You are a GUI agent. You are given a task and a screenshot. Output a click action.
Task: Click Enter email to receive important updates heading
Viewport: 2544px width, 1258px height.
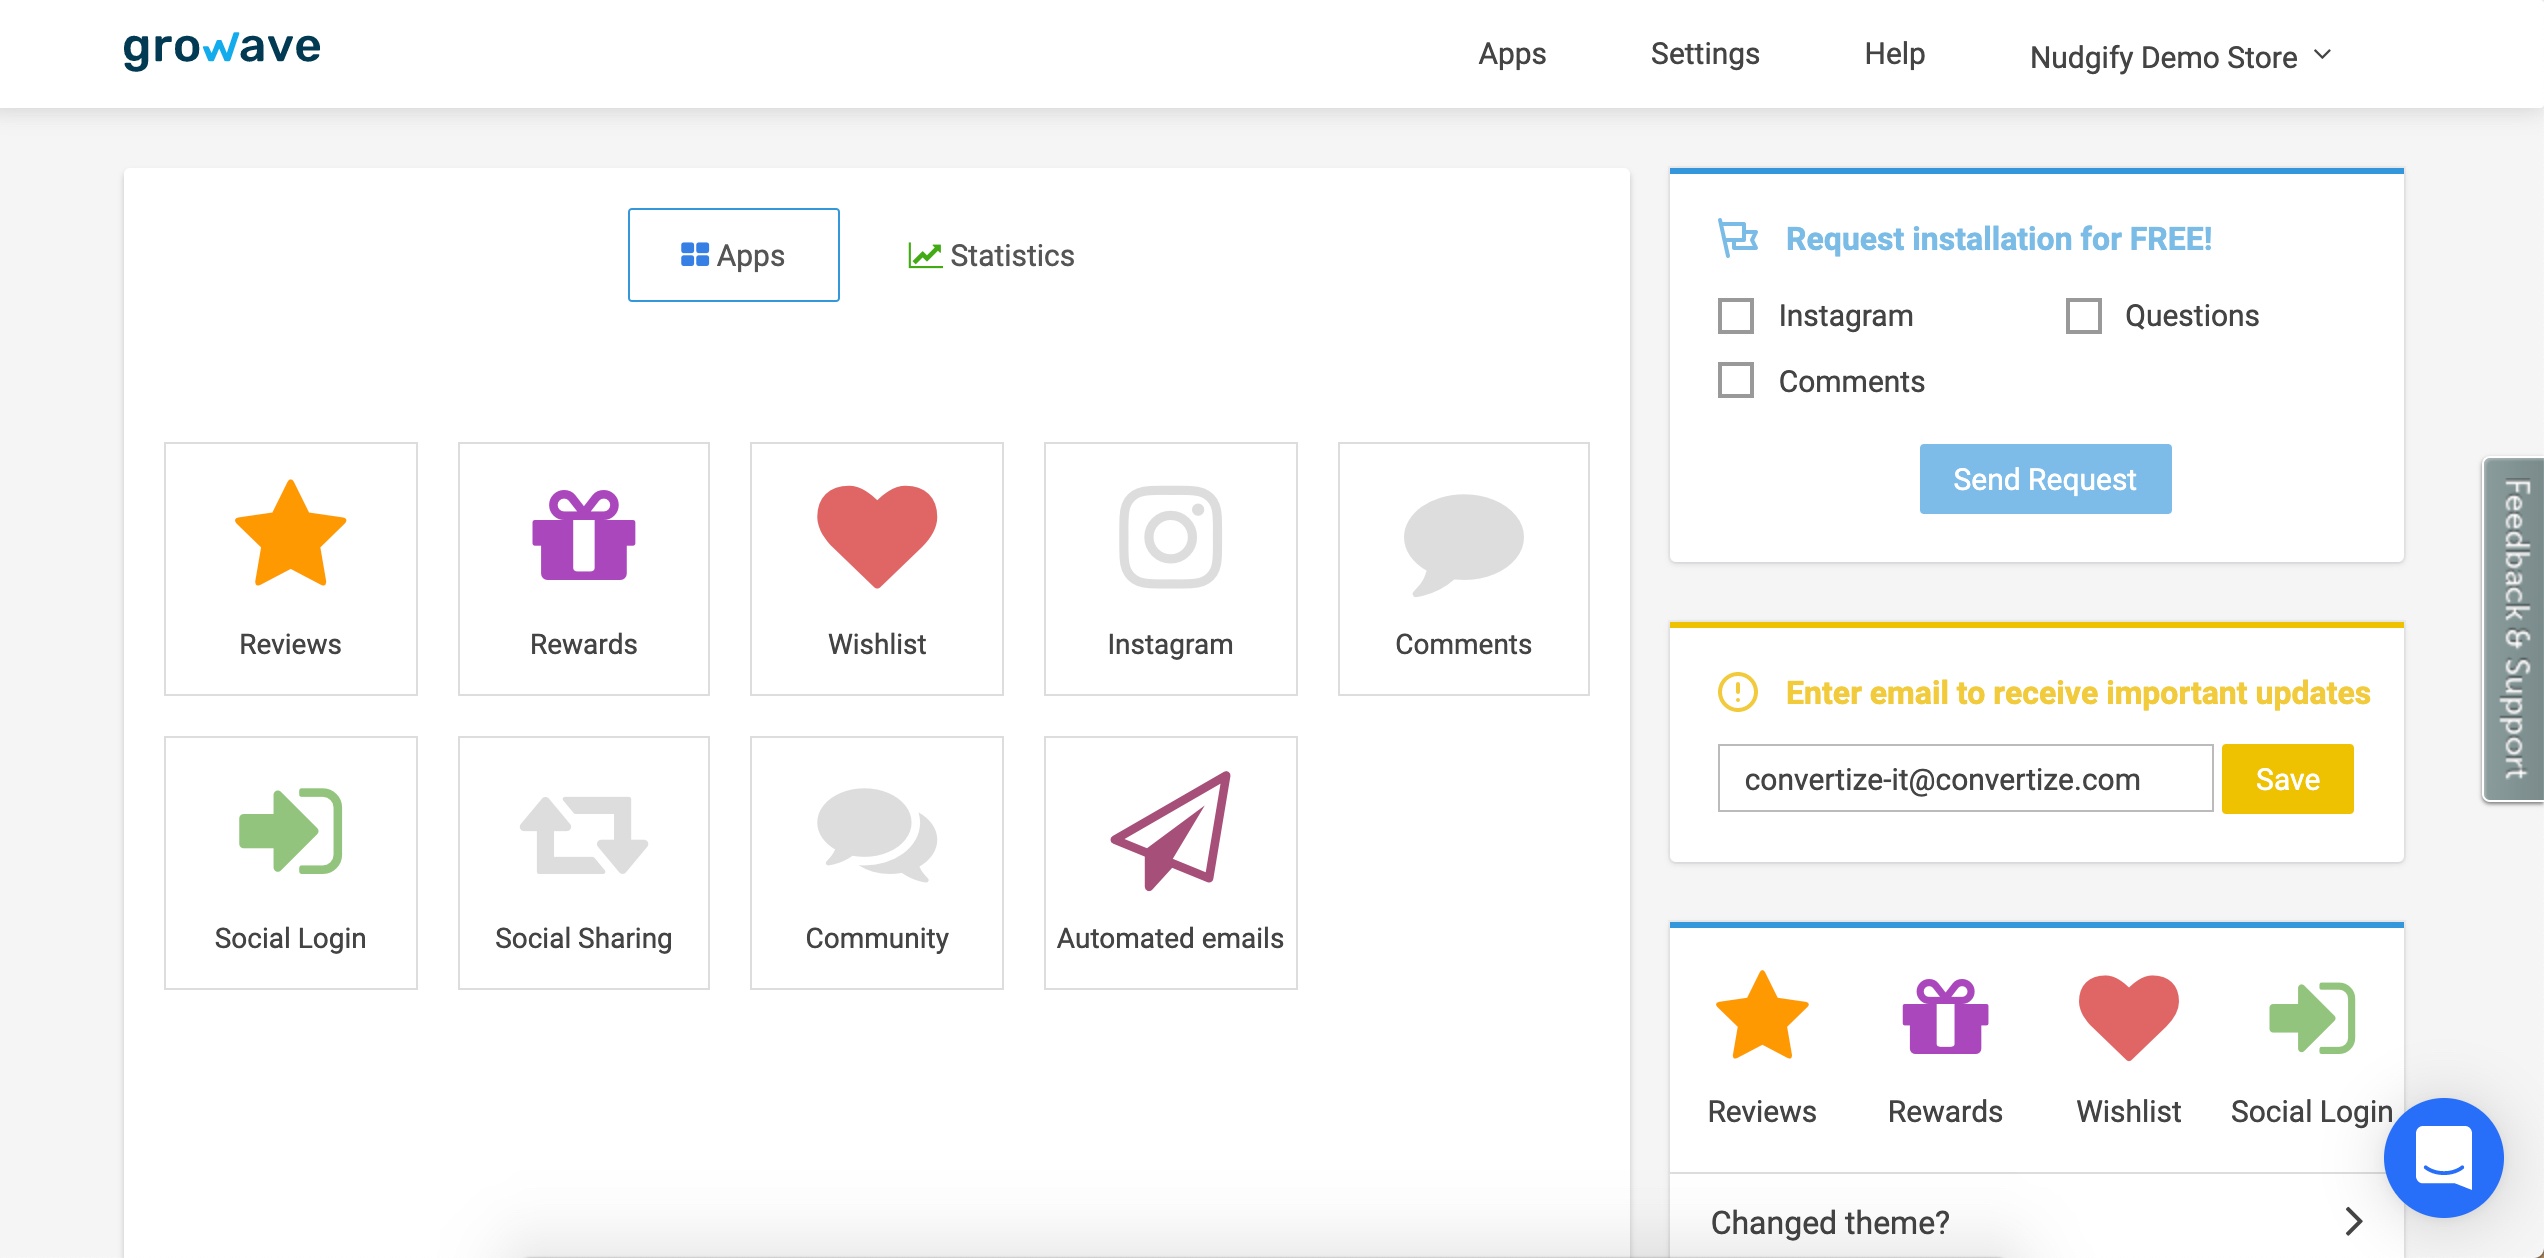(x=2078, y=693)
